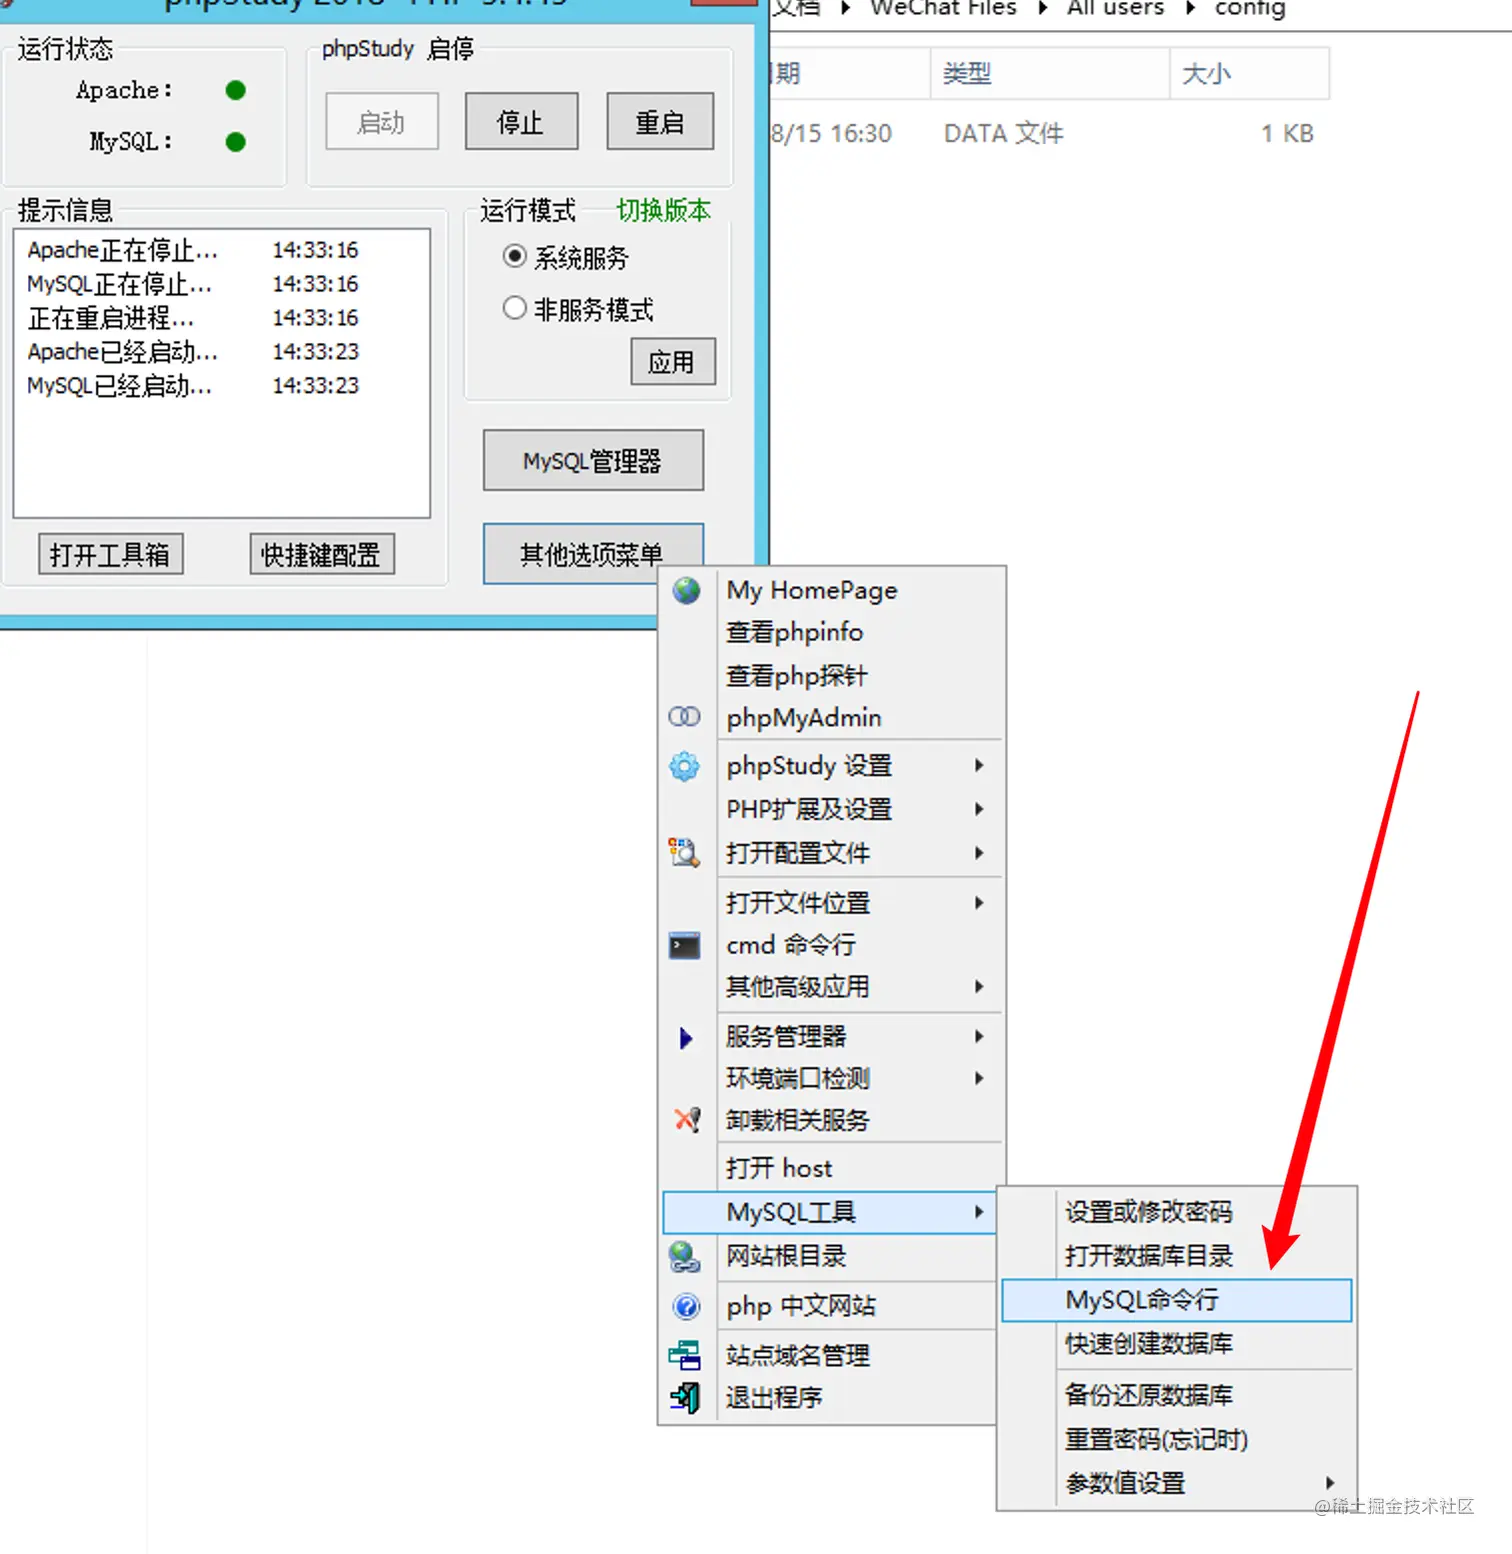
Task: Choose 查看php探针 from the menu
Action: pos(796,676)
